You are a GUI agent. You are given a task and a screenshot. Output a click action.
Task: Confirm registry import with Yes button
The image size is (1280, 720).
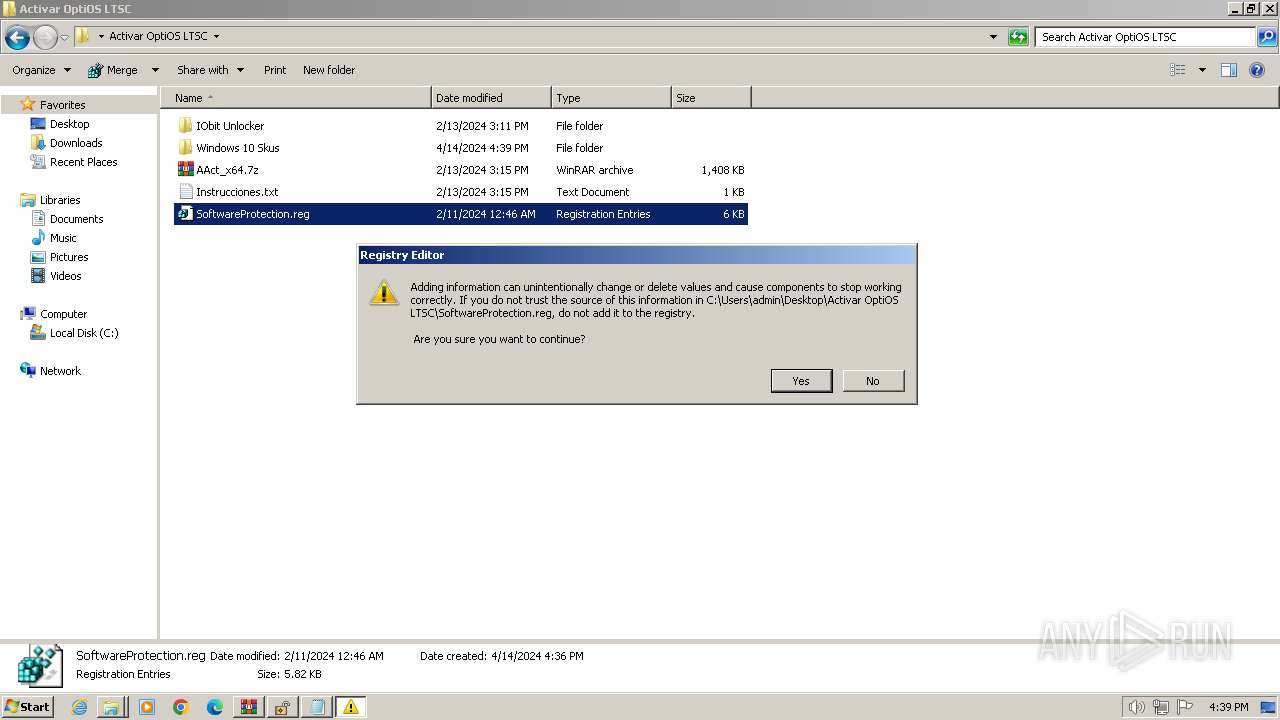801,381
